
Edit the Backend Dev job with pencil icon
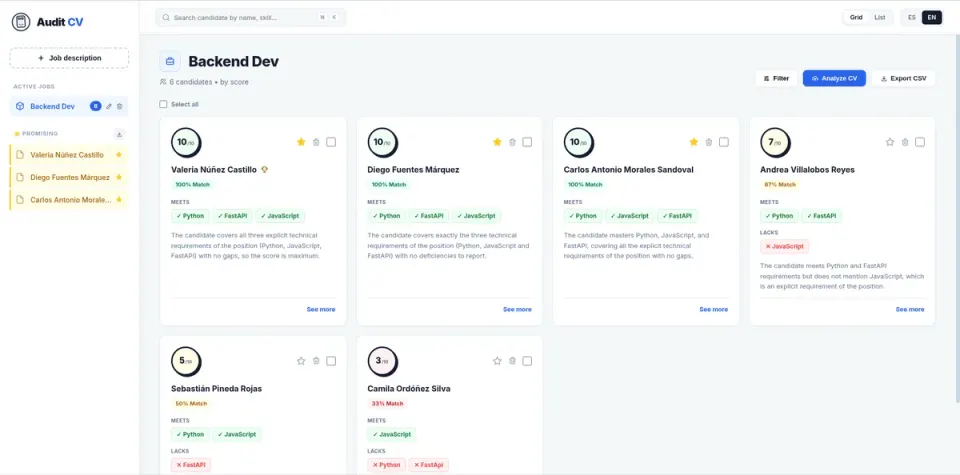coord(109,107)
